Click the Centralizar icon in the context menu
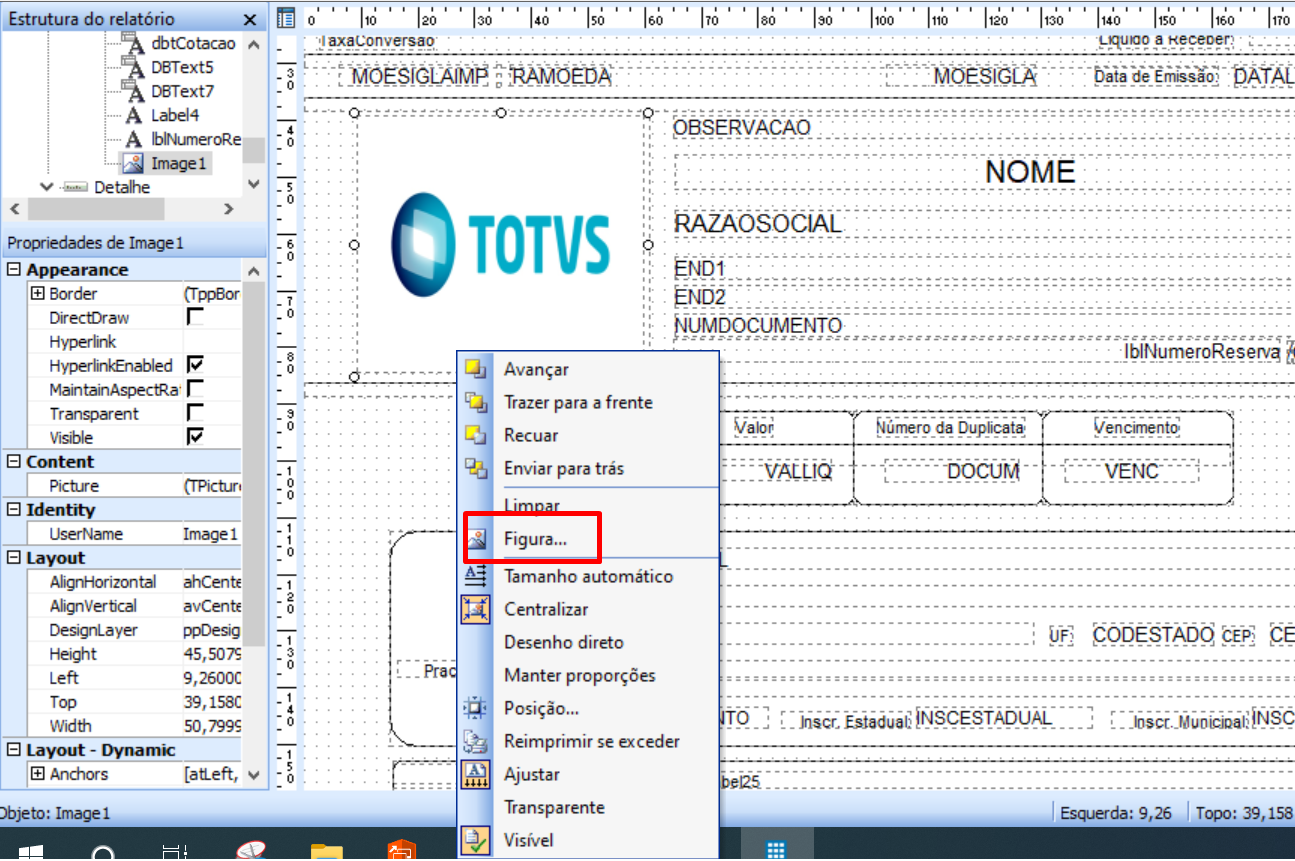 476,609
